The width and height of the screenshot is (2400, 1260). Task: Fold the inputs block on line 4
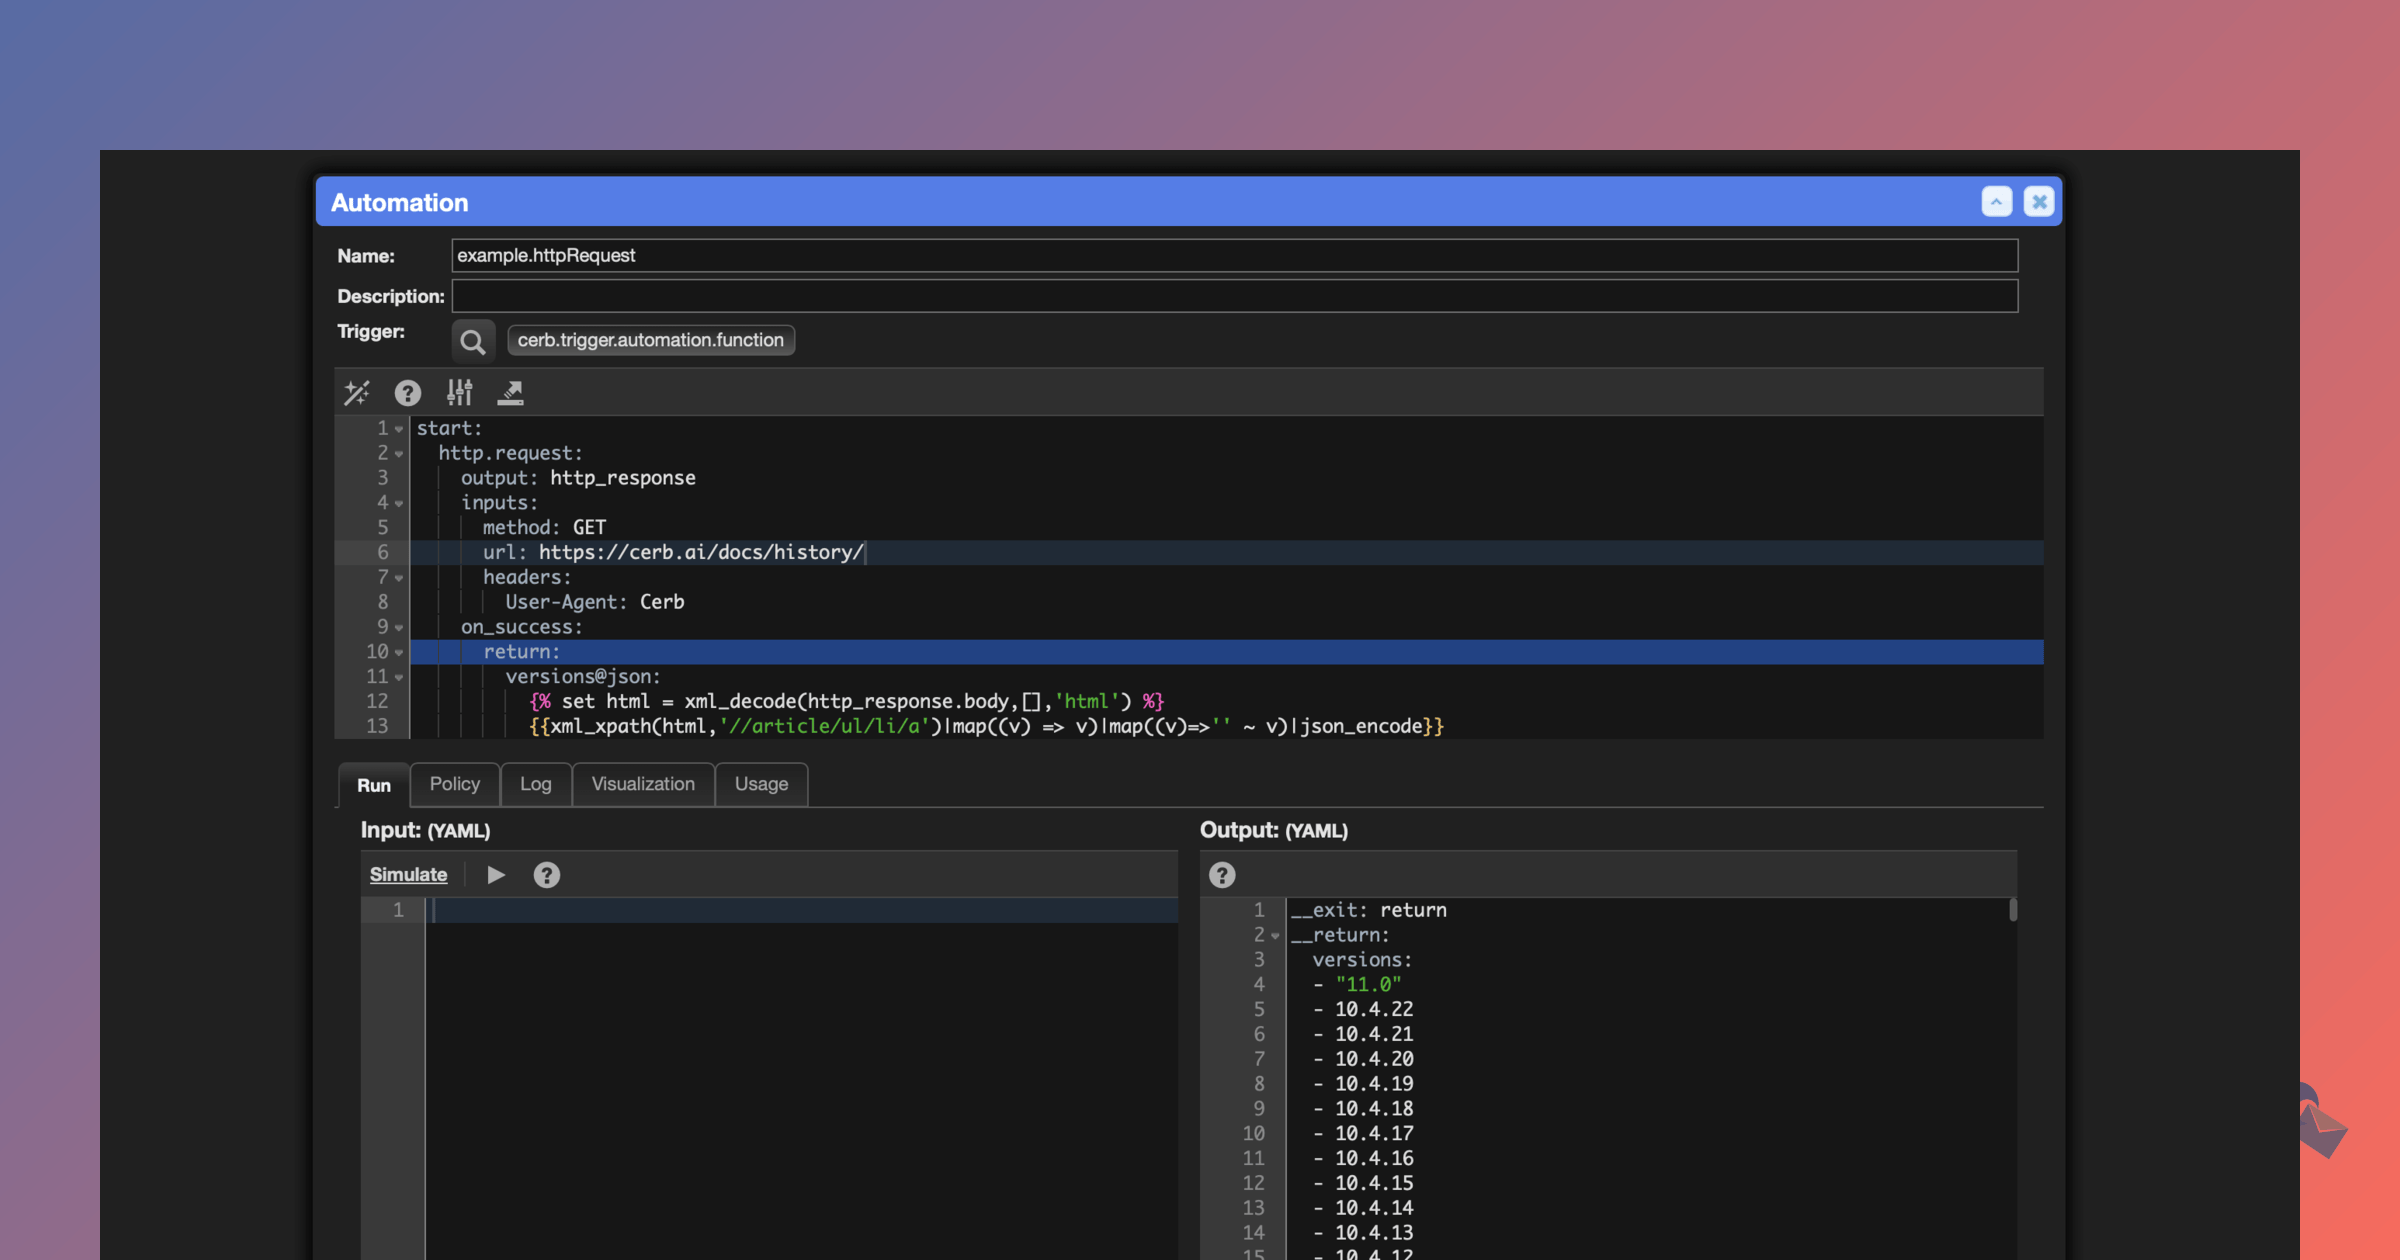(399, 504)
